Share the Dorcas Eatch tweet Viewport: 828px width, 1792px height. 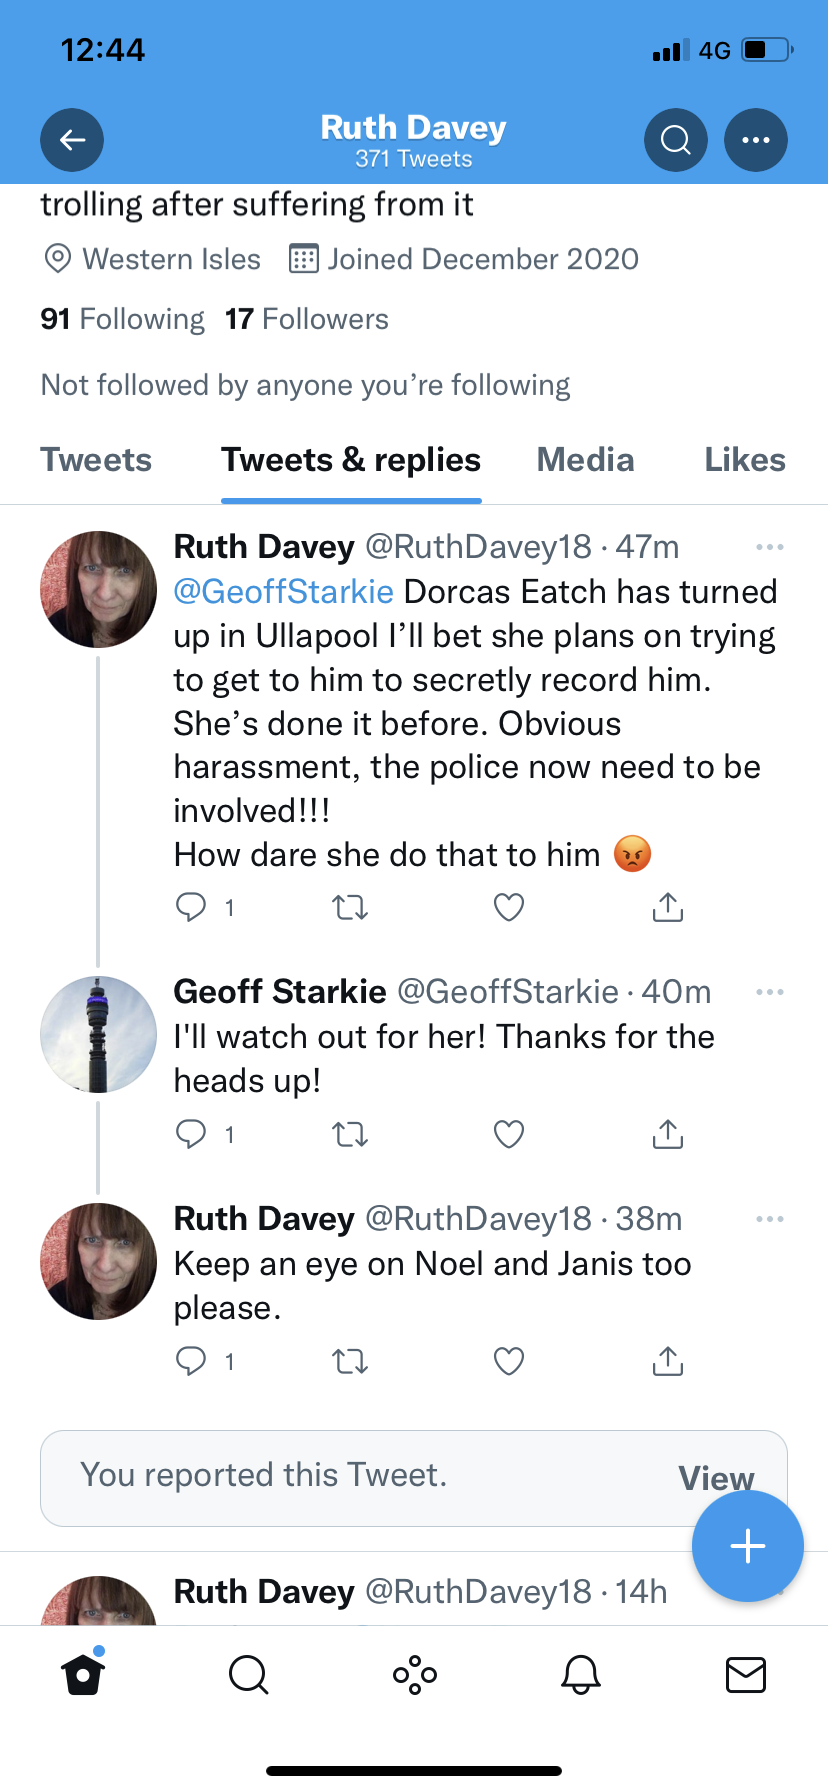click(667, 907)
